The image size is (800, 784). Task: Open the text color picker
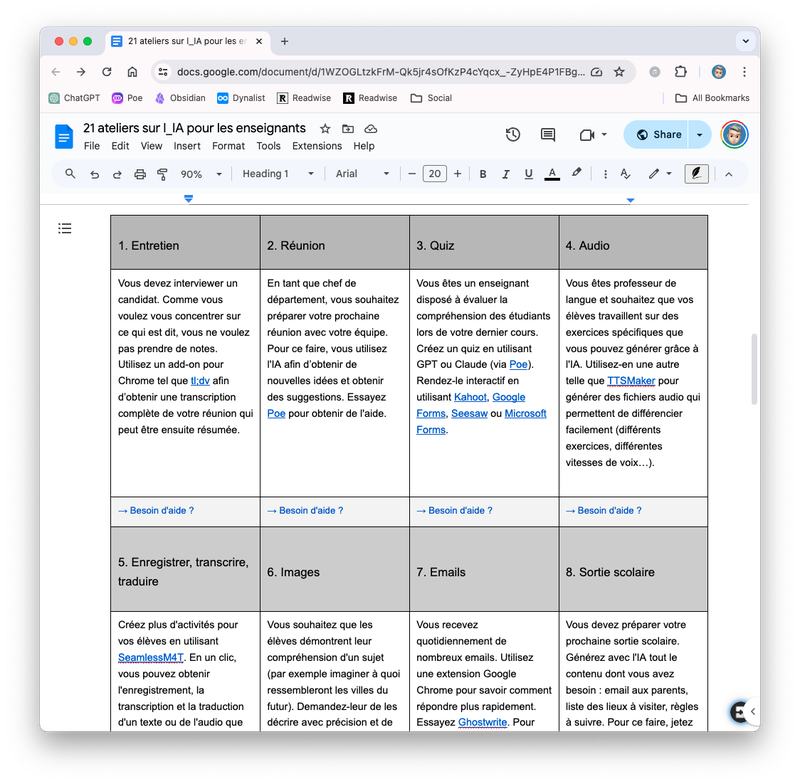pos(551,174)
